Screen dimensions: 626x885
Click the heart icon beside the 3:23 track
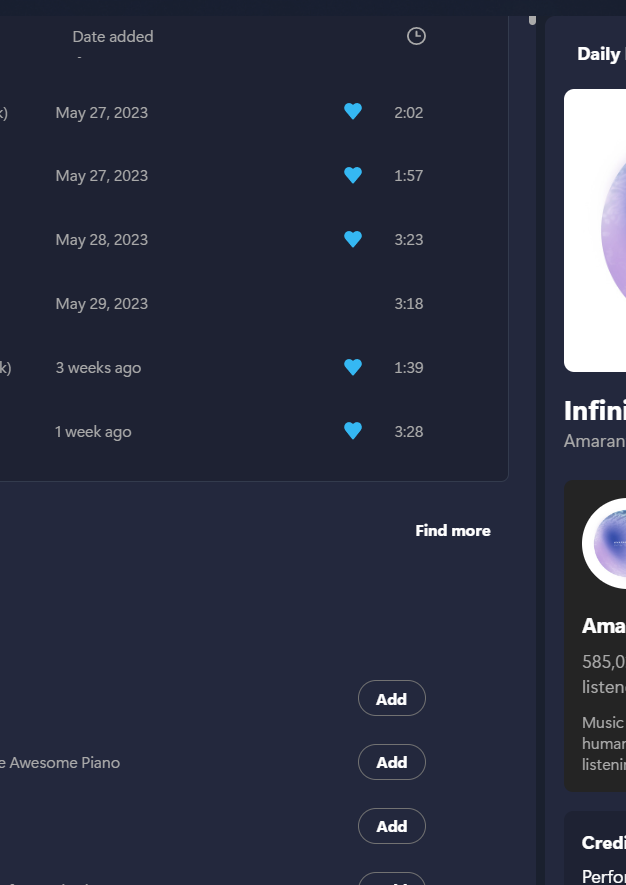click(x=352, y=239)
